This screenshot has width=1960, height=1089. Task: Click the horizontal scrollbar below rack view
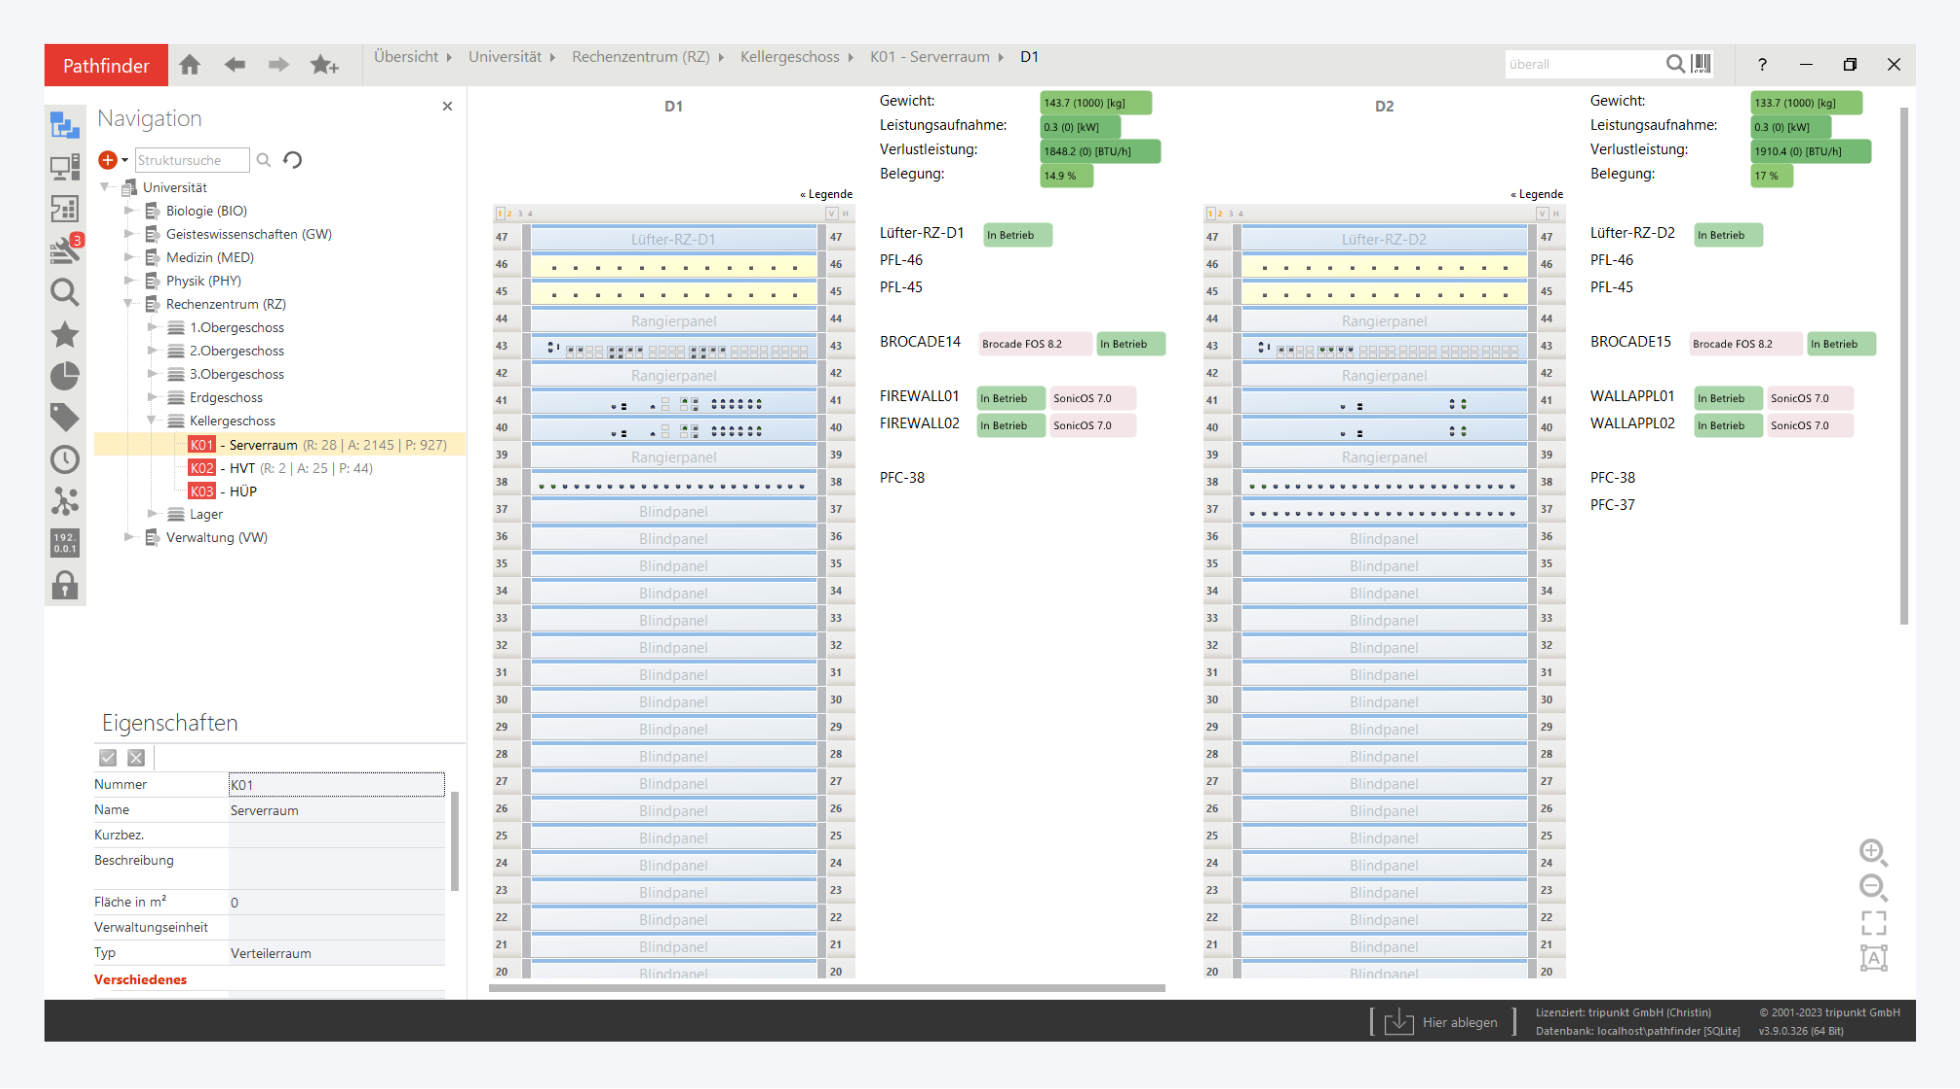click(826, 988)
